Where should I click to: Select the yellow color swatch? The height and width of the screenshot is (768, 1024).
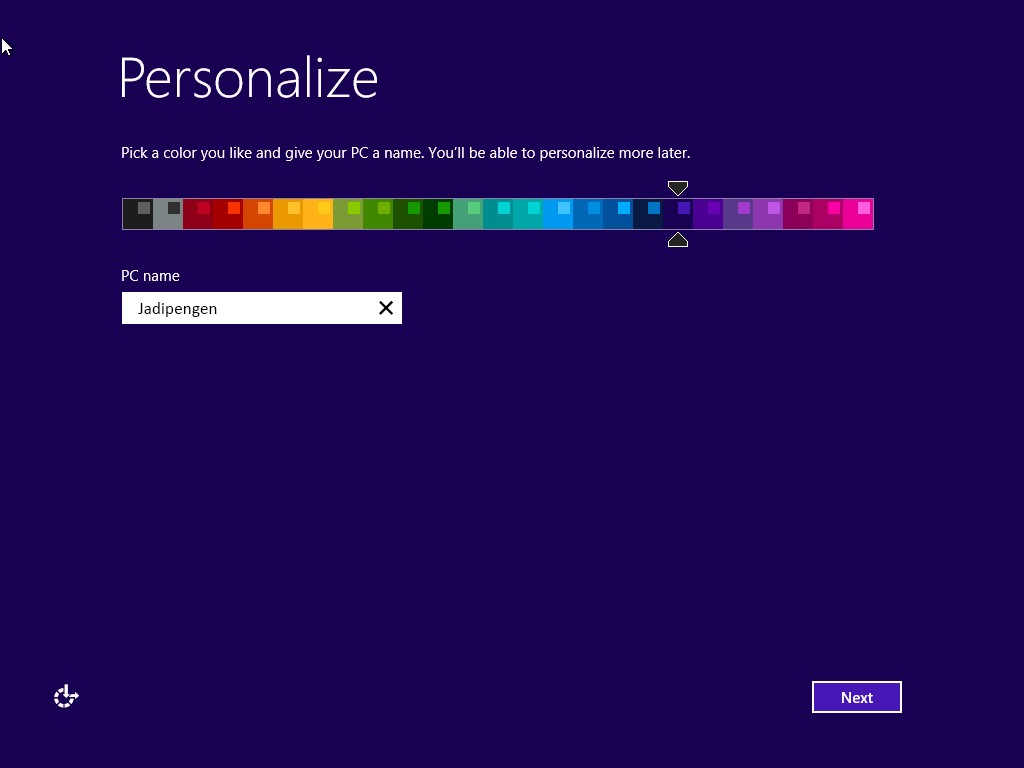click(318, 213)
